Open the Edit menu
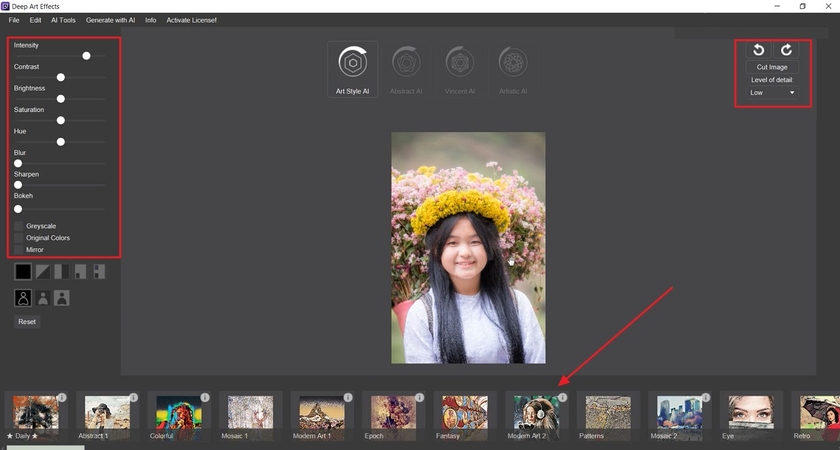 [35, 20]
